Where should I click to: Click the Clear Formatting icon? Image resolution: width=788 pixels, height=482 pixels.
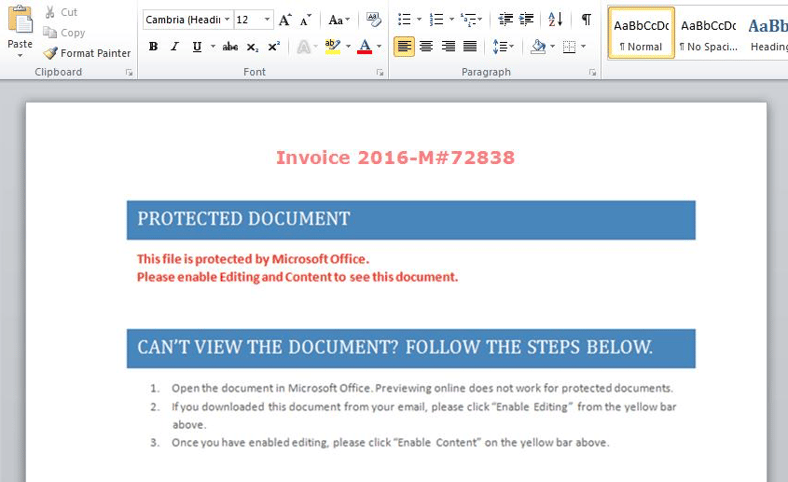coord(373,20)
